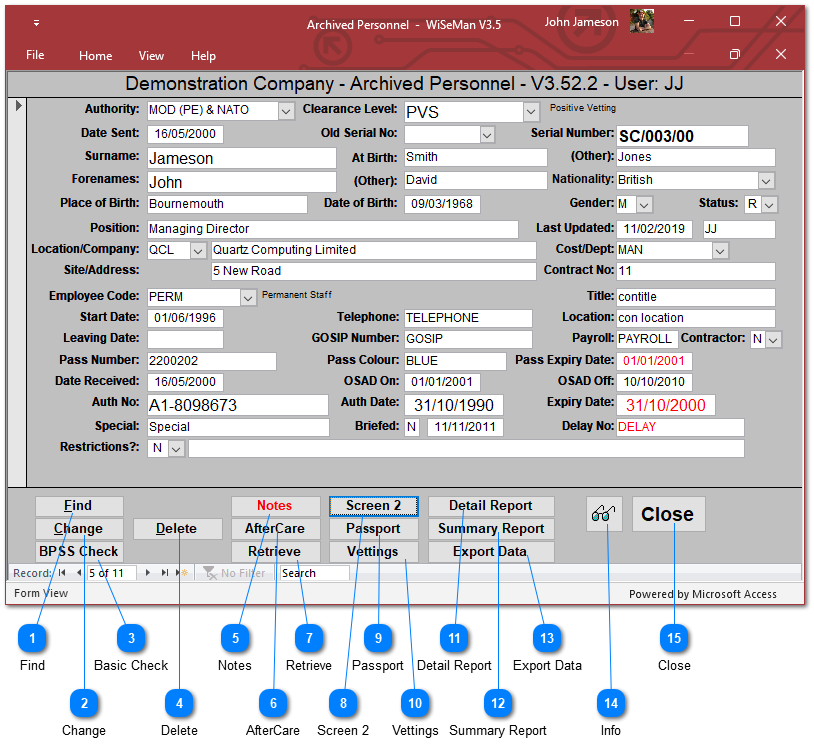Viewport: 814px width, 754px height.
Task: Go to the first record
Action: pyautogui.click(x=62, y=573)
